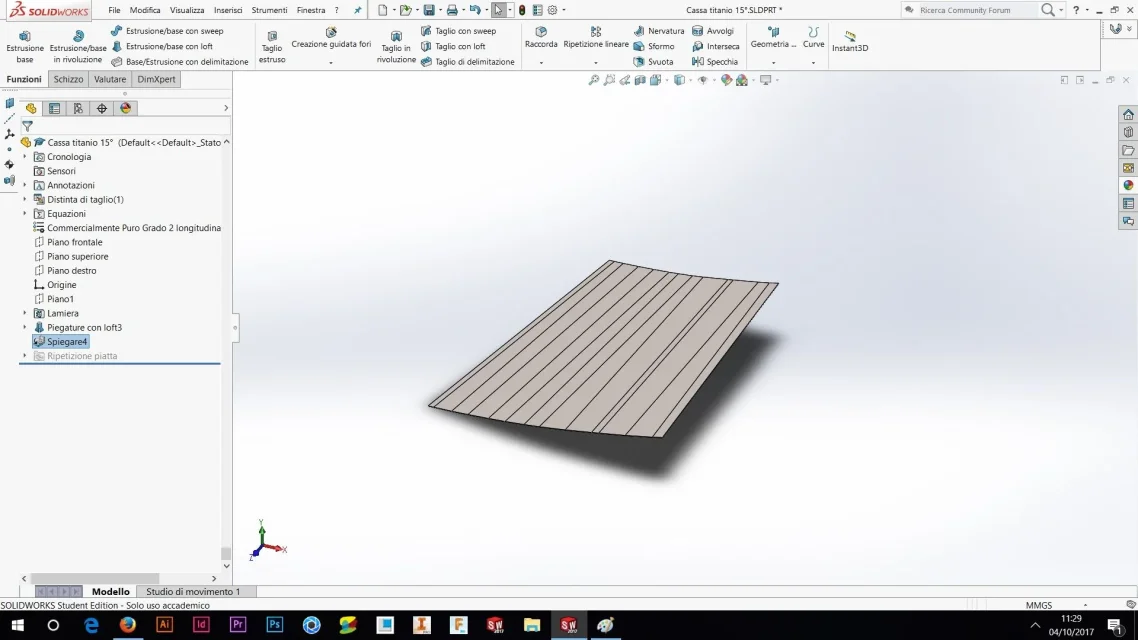This screenshot has width=1138, height=640.
Task: Choose Estrusione/base con loft
Action: (x=162, y=46)
